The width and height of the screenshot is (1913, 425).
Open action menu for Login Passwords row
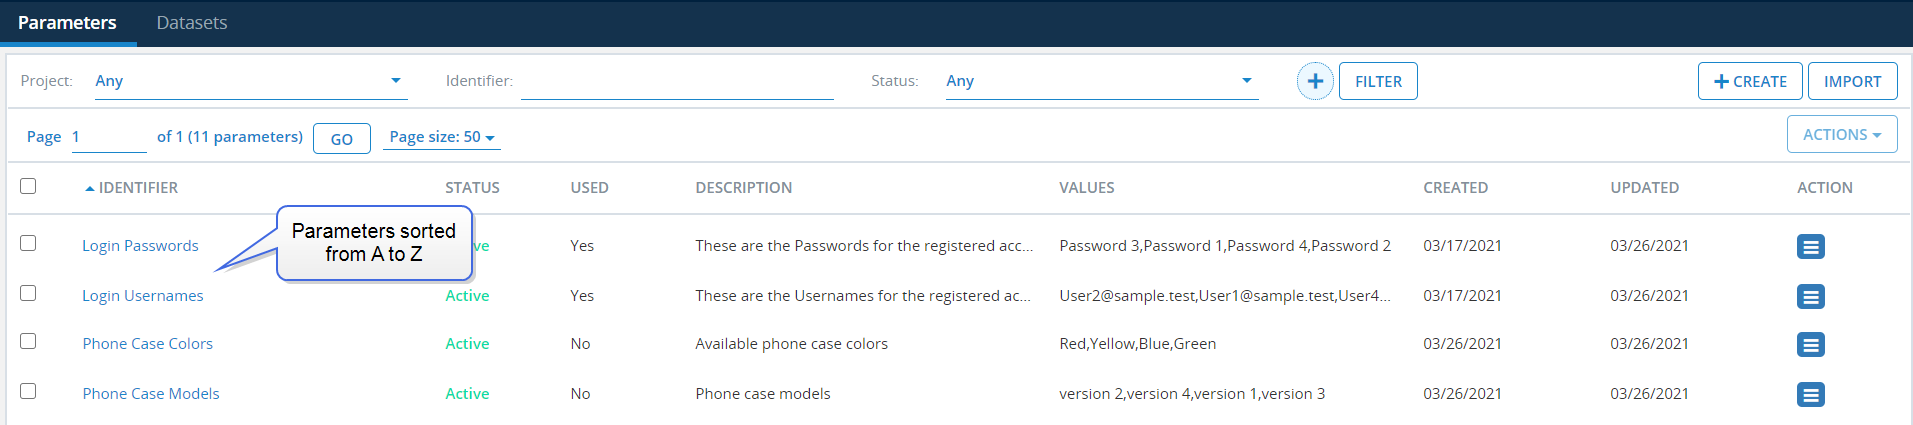pos(1810,246)
